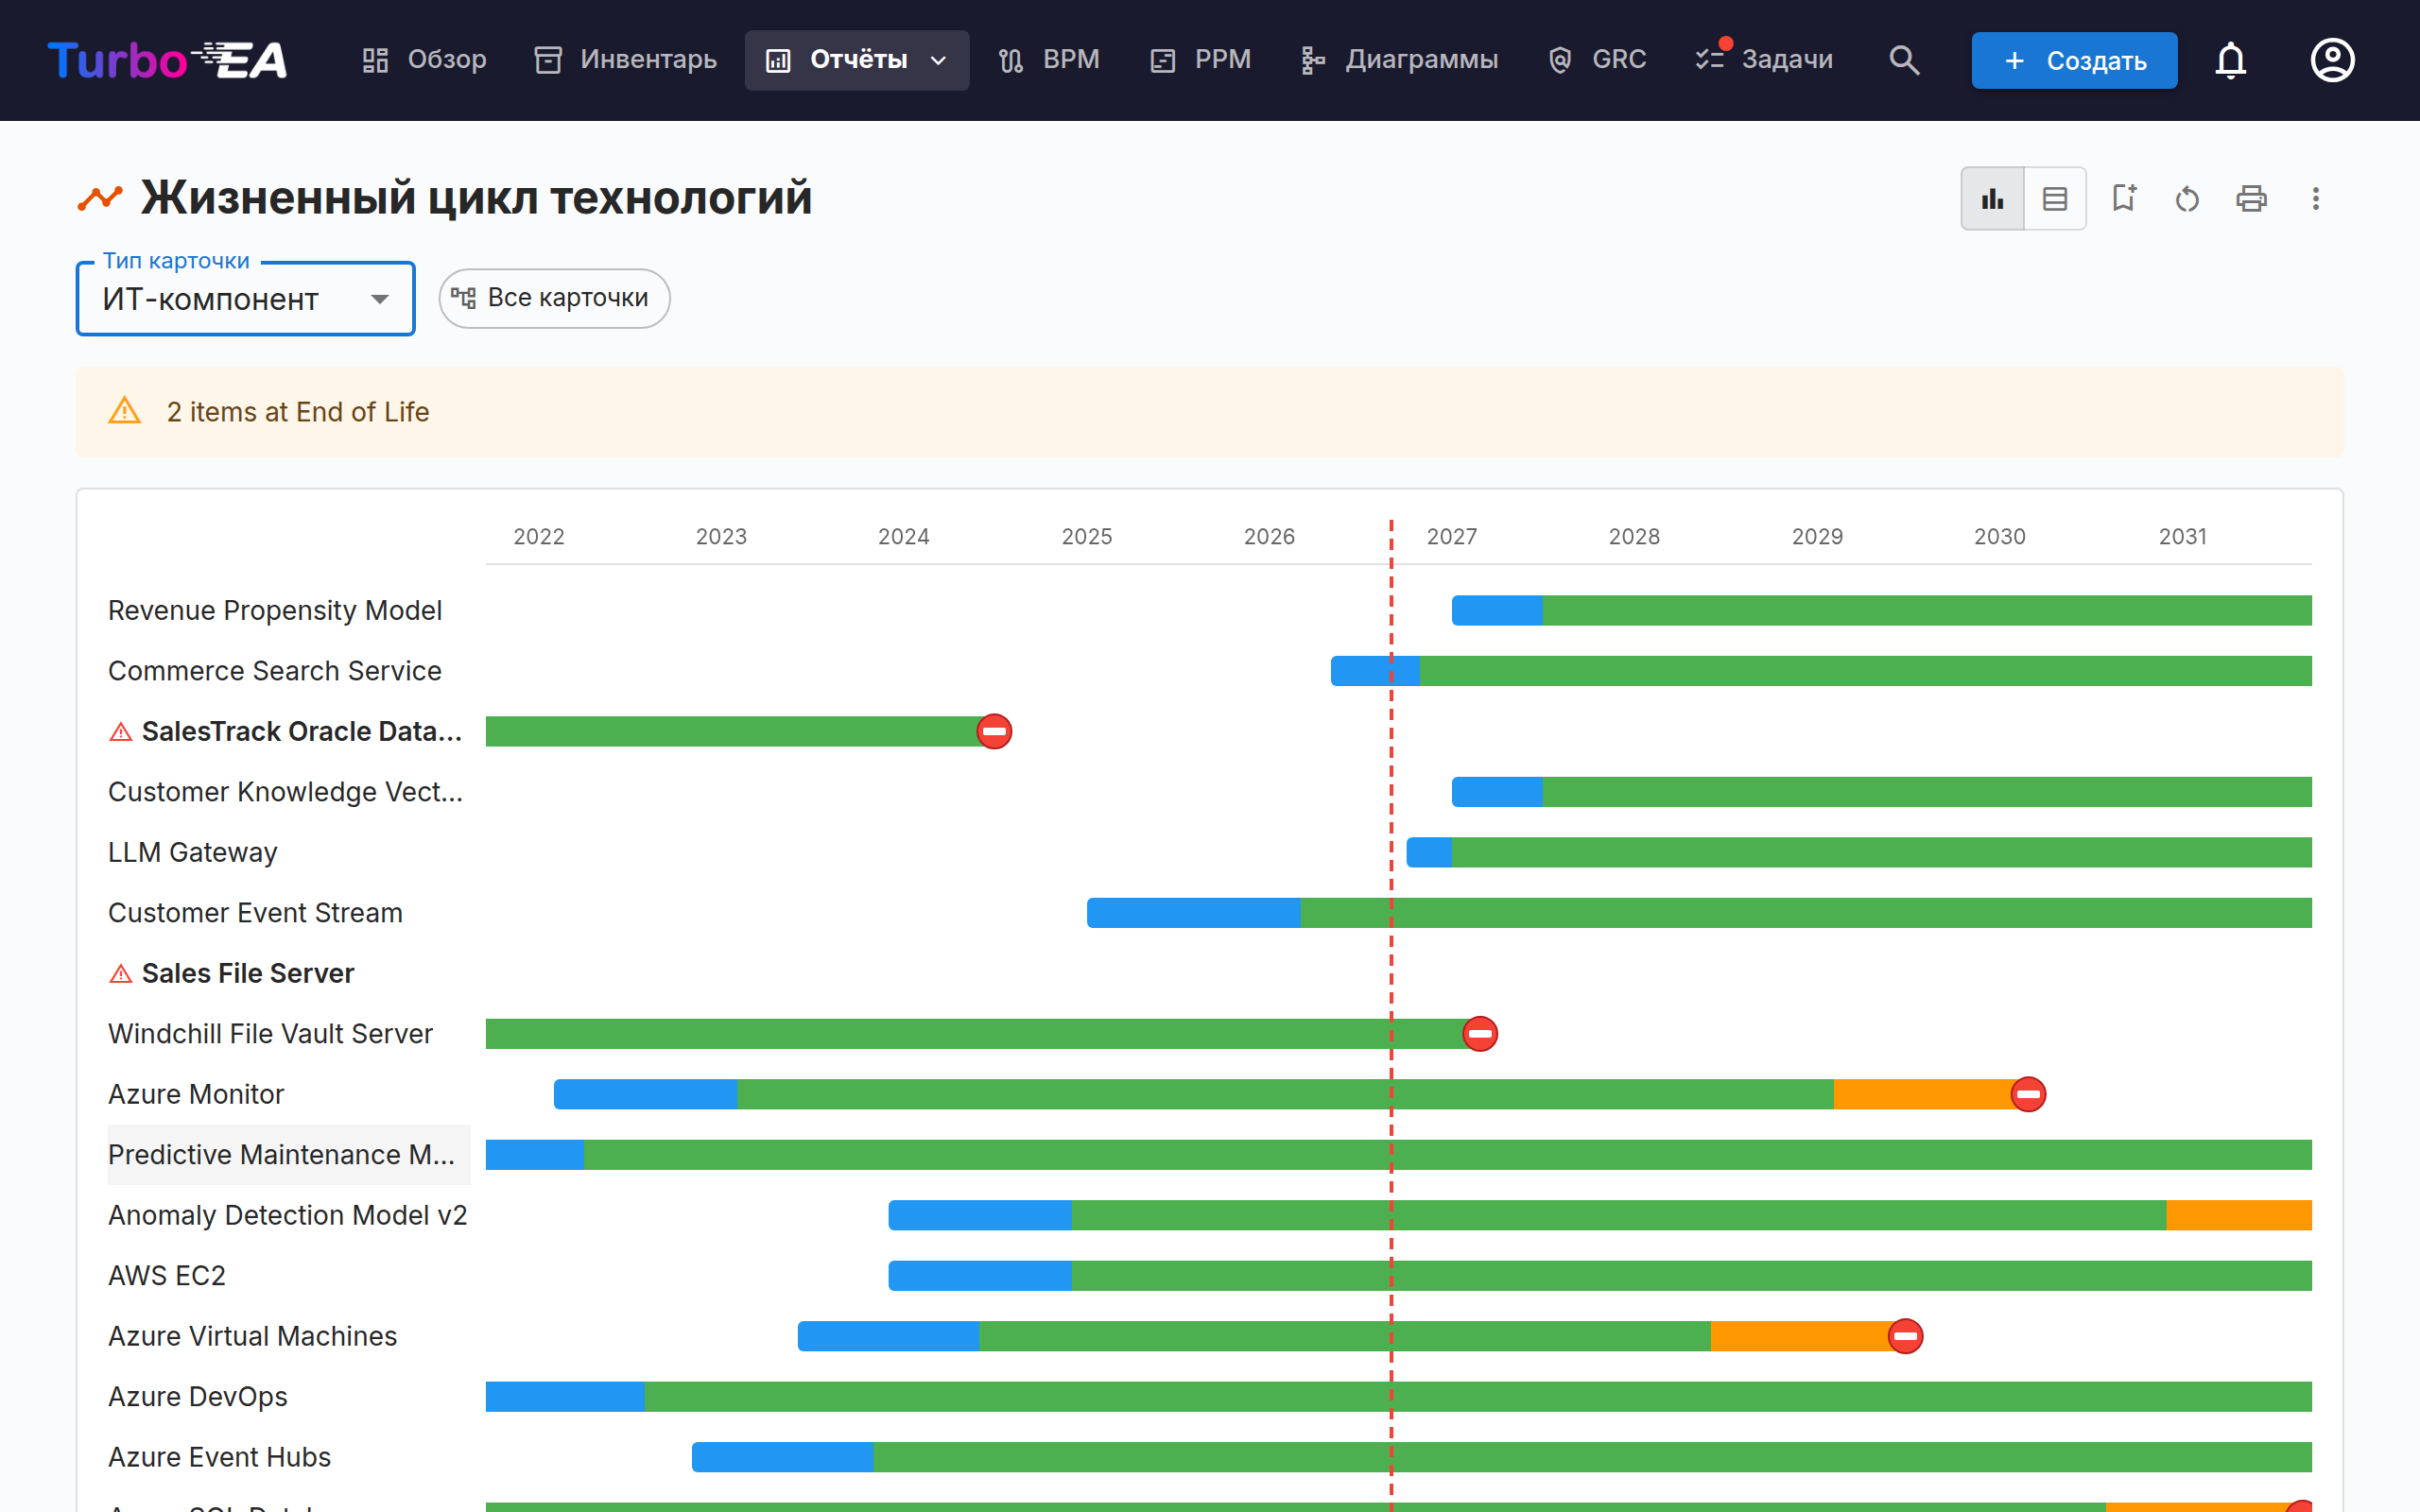Open the notifications bell
2420x1512 pixels.
(2230, 60)
